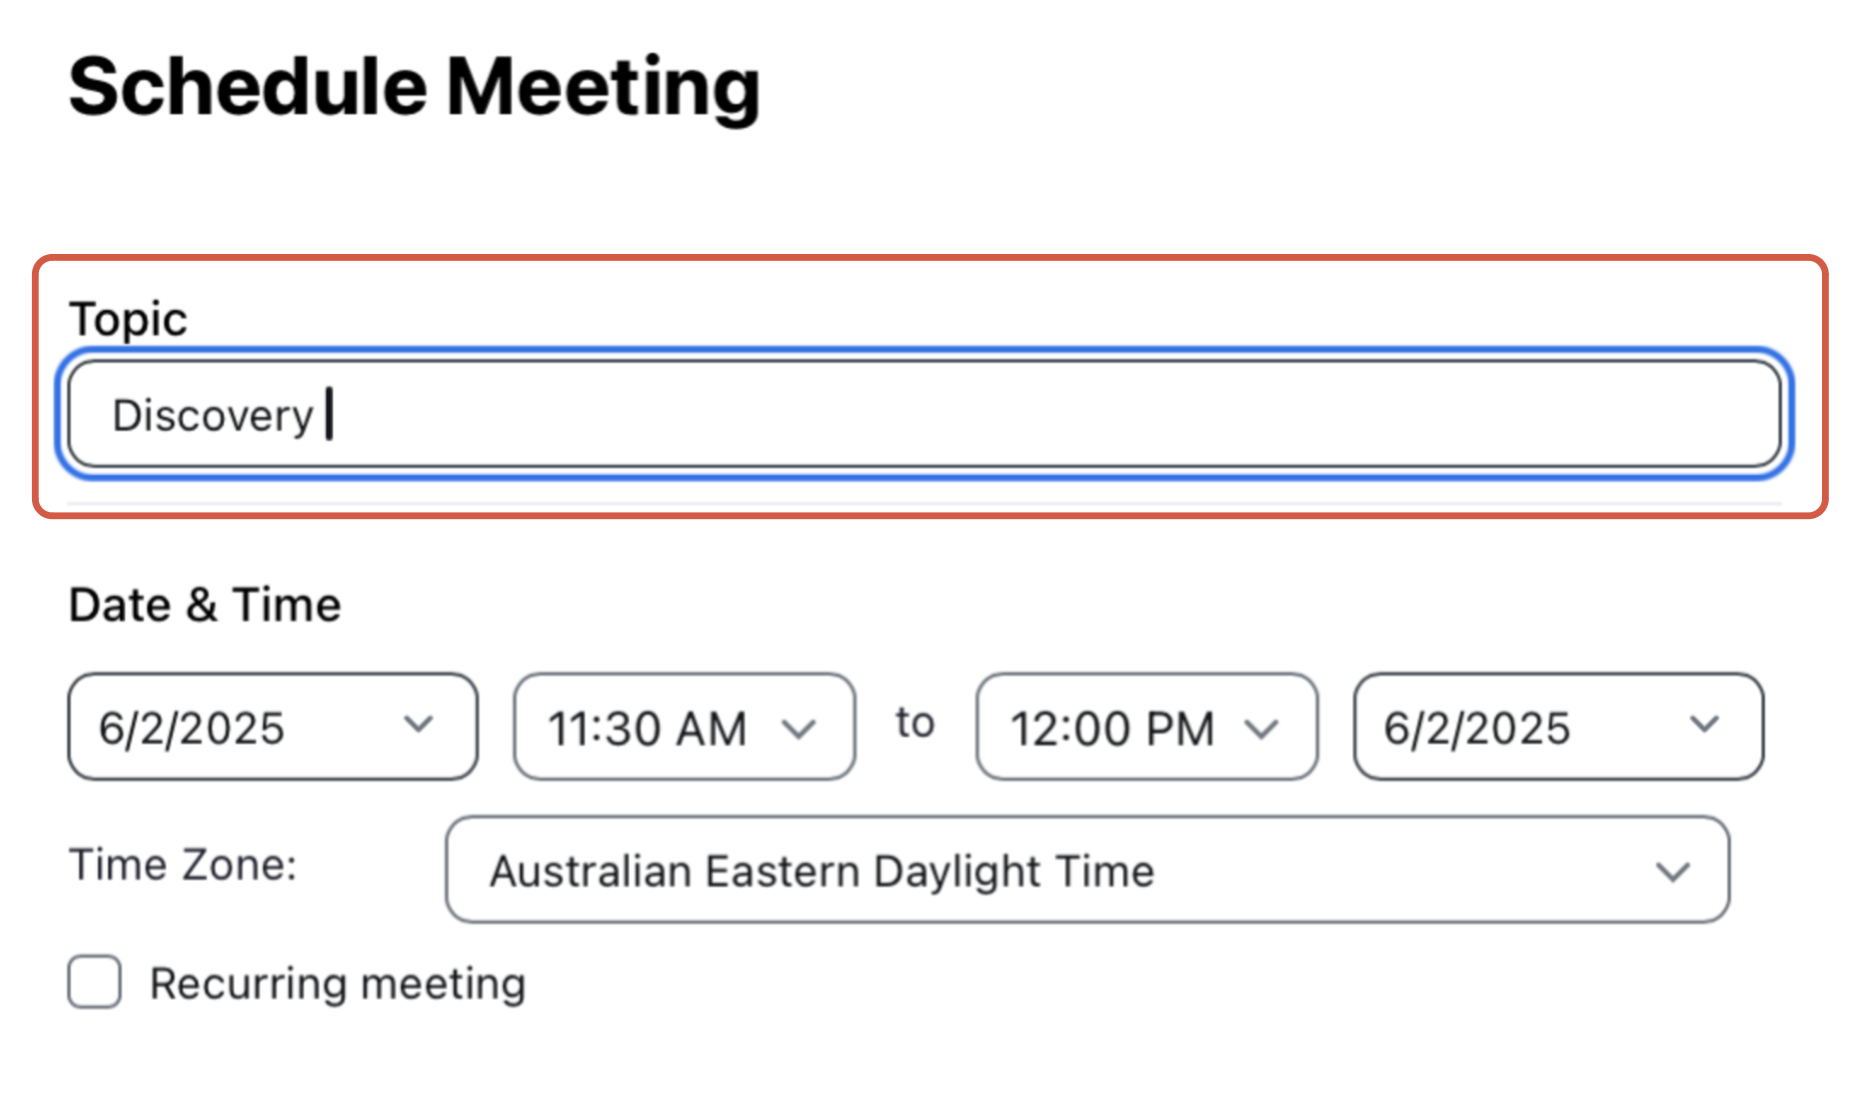Click the chevron on the start date picker
1850x1110 pixels.
[418, 723]
